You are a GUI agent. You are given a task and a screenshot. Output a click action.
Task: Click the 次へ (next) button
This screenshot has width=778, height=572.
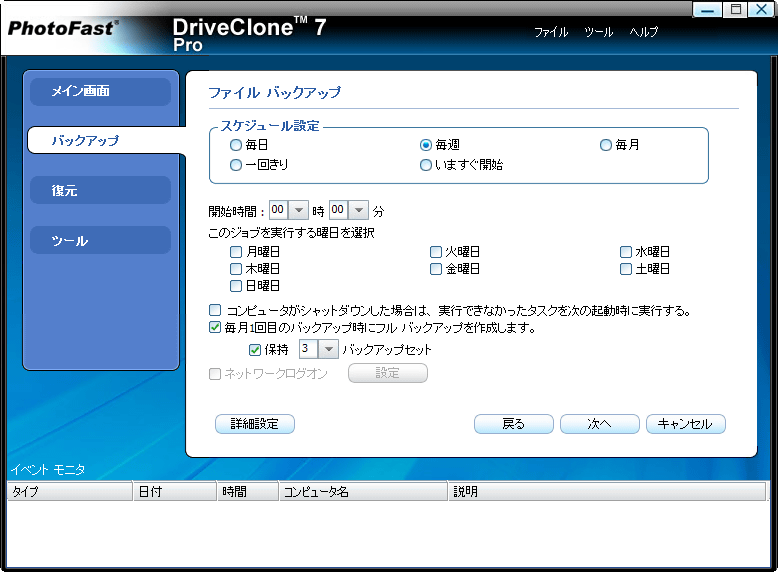[599, 424]
